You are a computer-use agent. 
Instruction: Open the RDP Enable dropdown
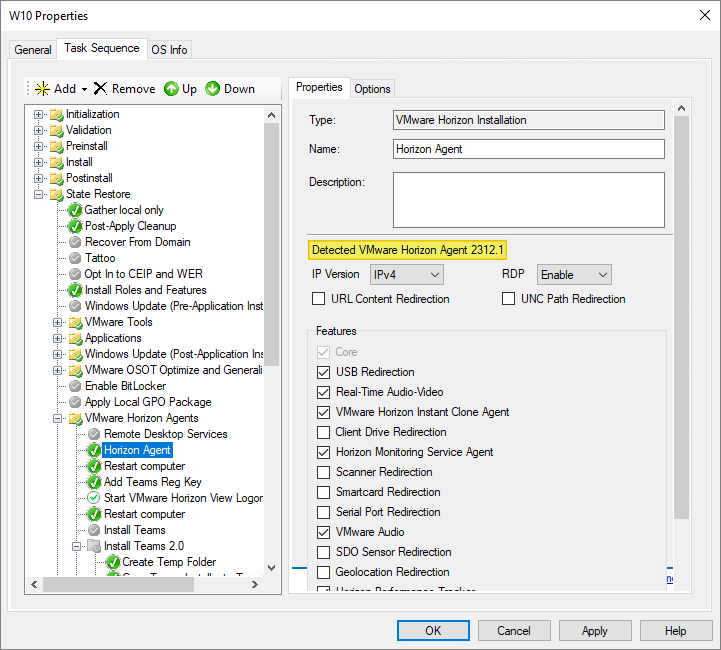click(x=574, y=274)
